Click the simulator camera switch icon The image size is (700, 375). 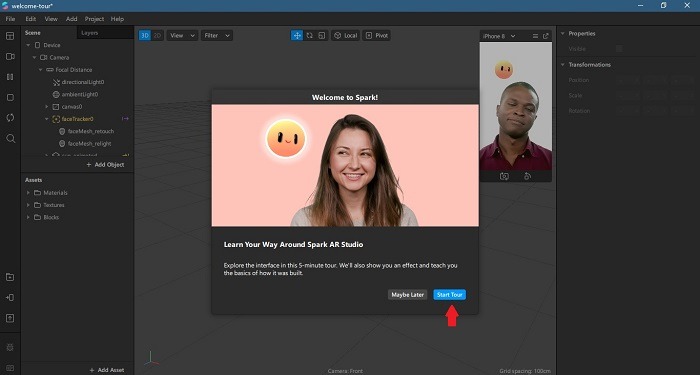pos(504,176)
